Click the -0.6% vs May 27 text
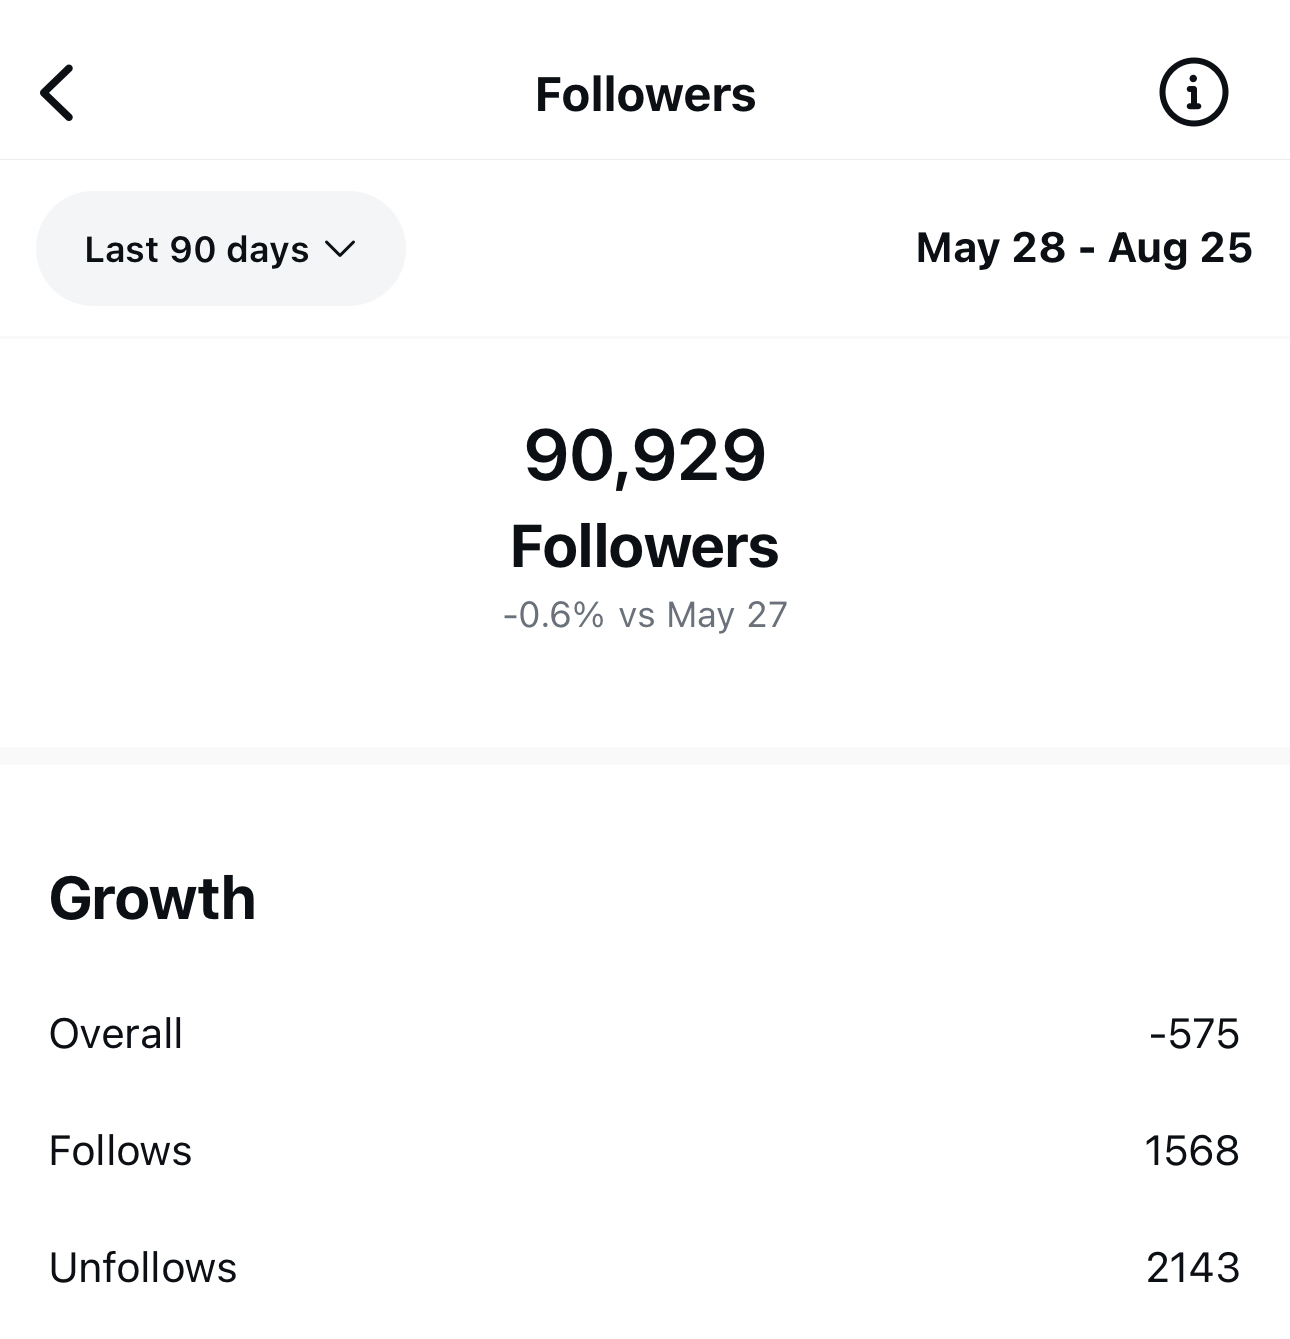This screenshot has width=1290, height=1339. (645, 614)
